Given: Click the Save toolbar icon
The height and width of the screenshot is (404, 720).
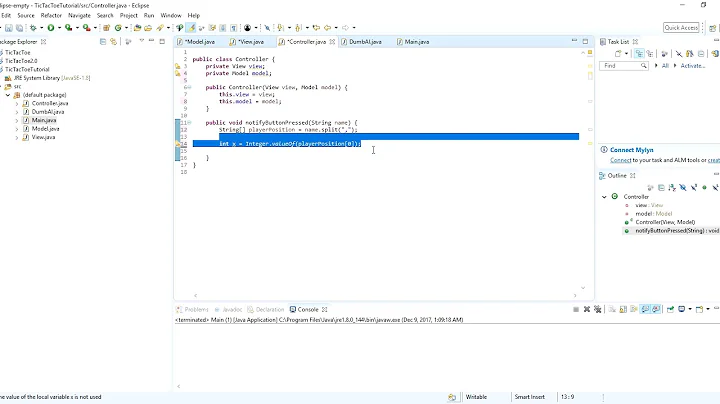Looking at the screenshot, I should 9,28.
